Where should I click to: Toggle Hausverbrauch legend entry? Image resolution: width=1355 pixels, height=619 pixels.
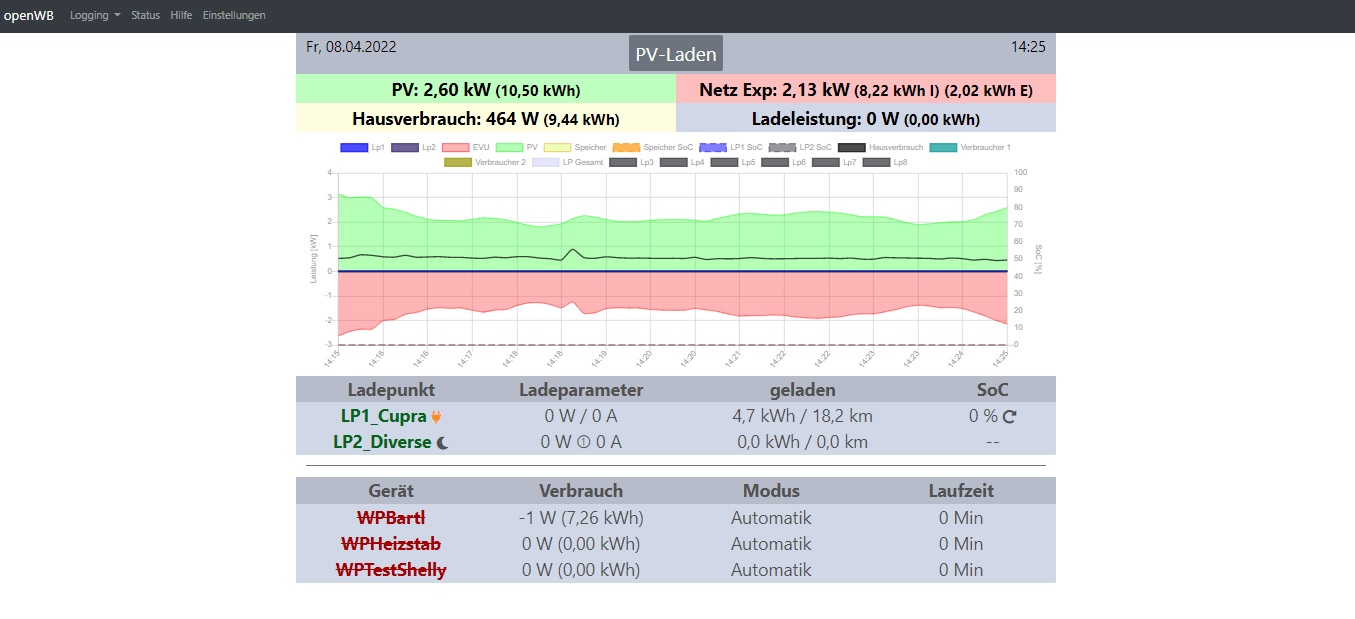click(x=880, y=147)
